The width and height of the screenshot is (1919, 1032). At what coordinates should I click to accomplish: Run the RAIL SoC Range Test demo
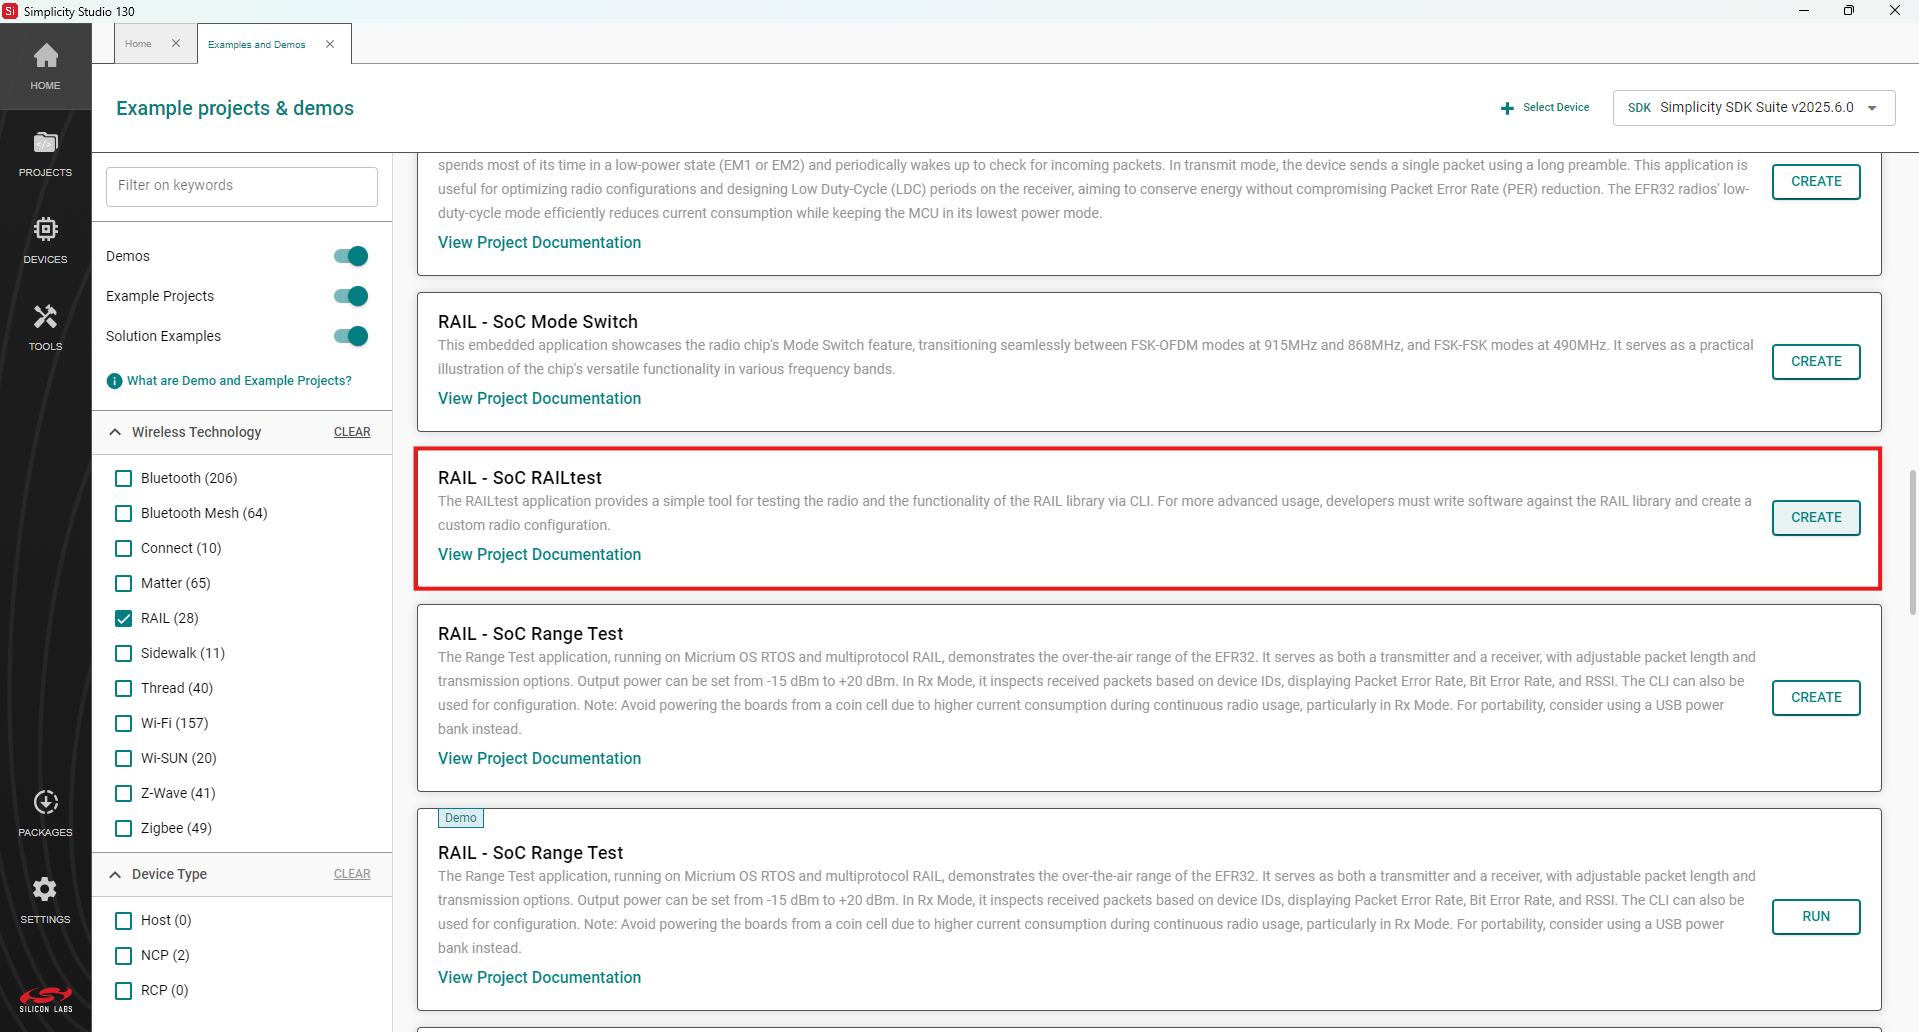(x=1815, y=916)
